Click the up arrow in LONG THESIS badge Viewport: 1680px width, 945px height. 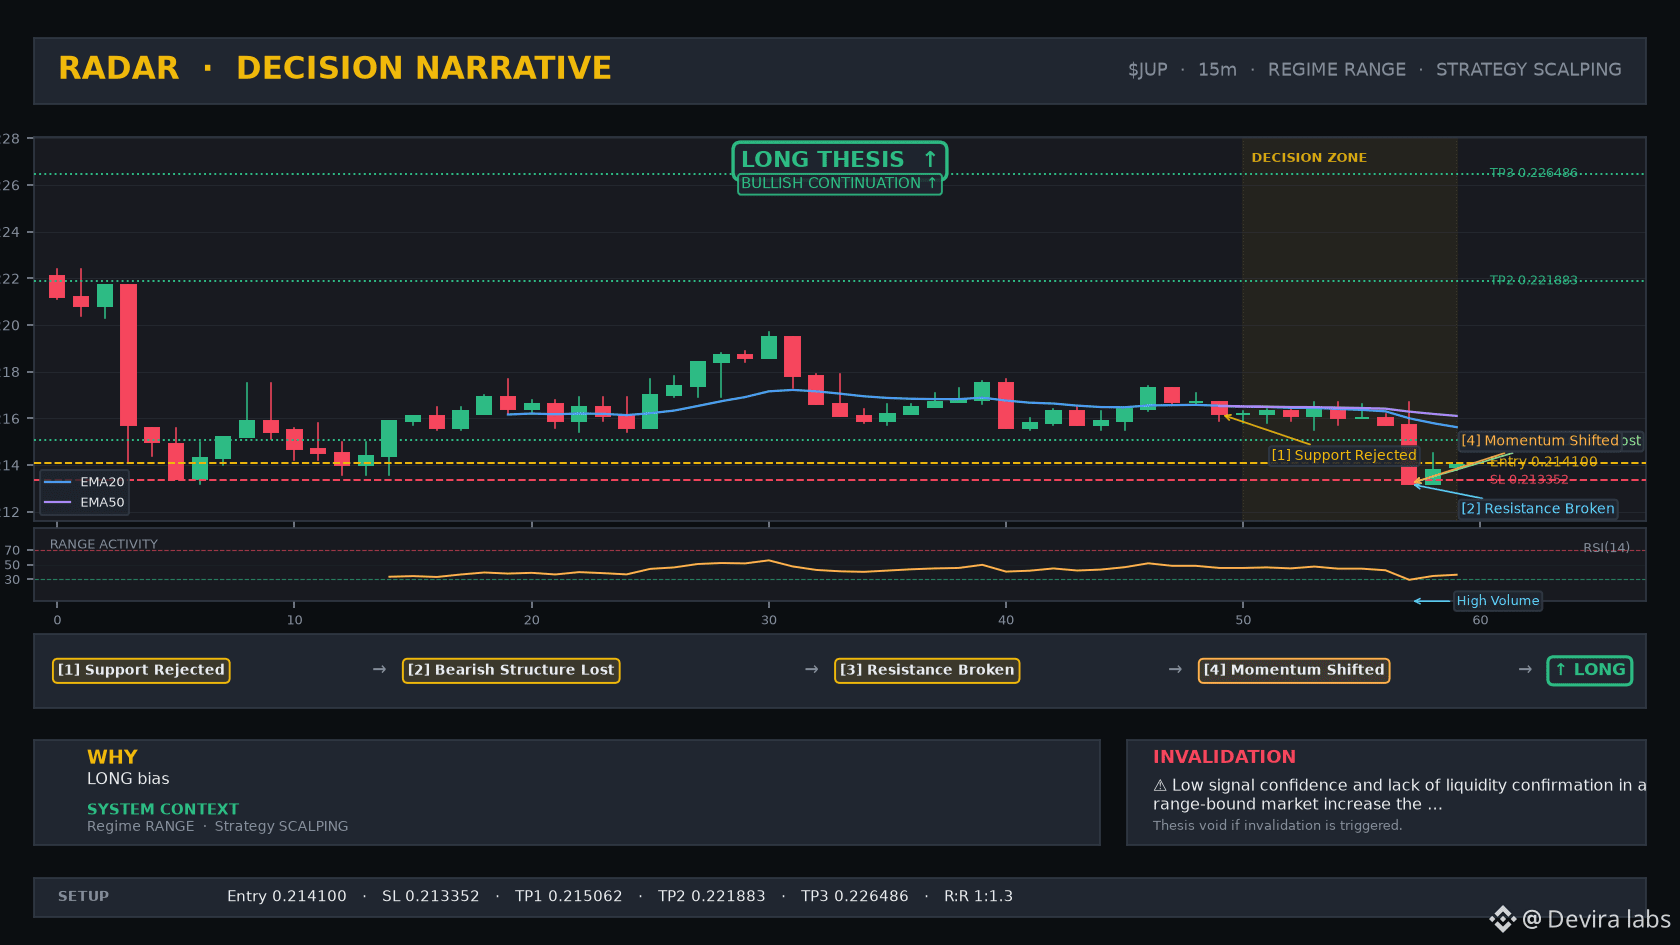pos(930,159)
